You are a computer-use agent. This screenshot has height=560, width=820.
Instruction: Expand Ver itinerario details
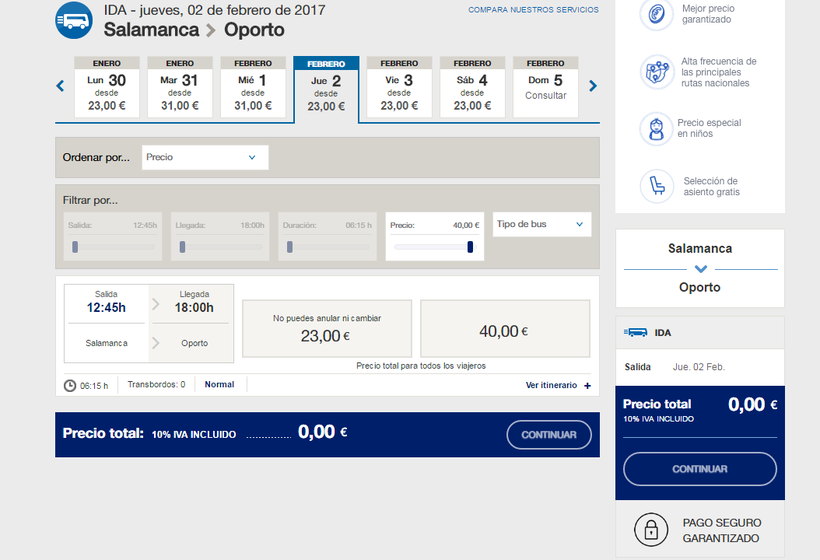tap(557, 385)
